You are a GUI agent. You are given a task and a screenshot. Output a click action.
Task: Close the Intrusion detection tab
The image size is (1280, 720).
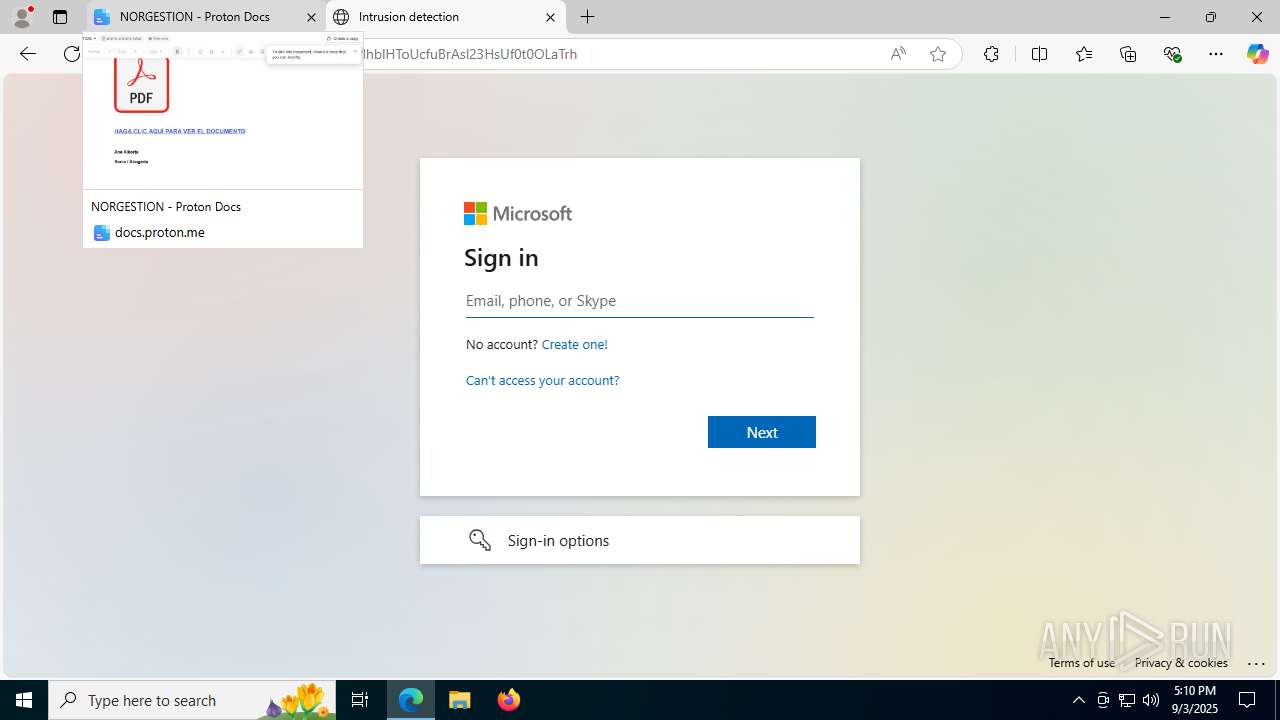(550, 17)
